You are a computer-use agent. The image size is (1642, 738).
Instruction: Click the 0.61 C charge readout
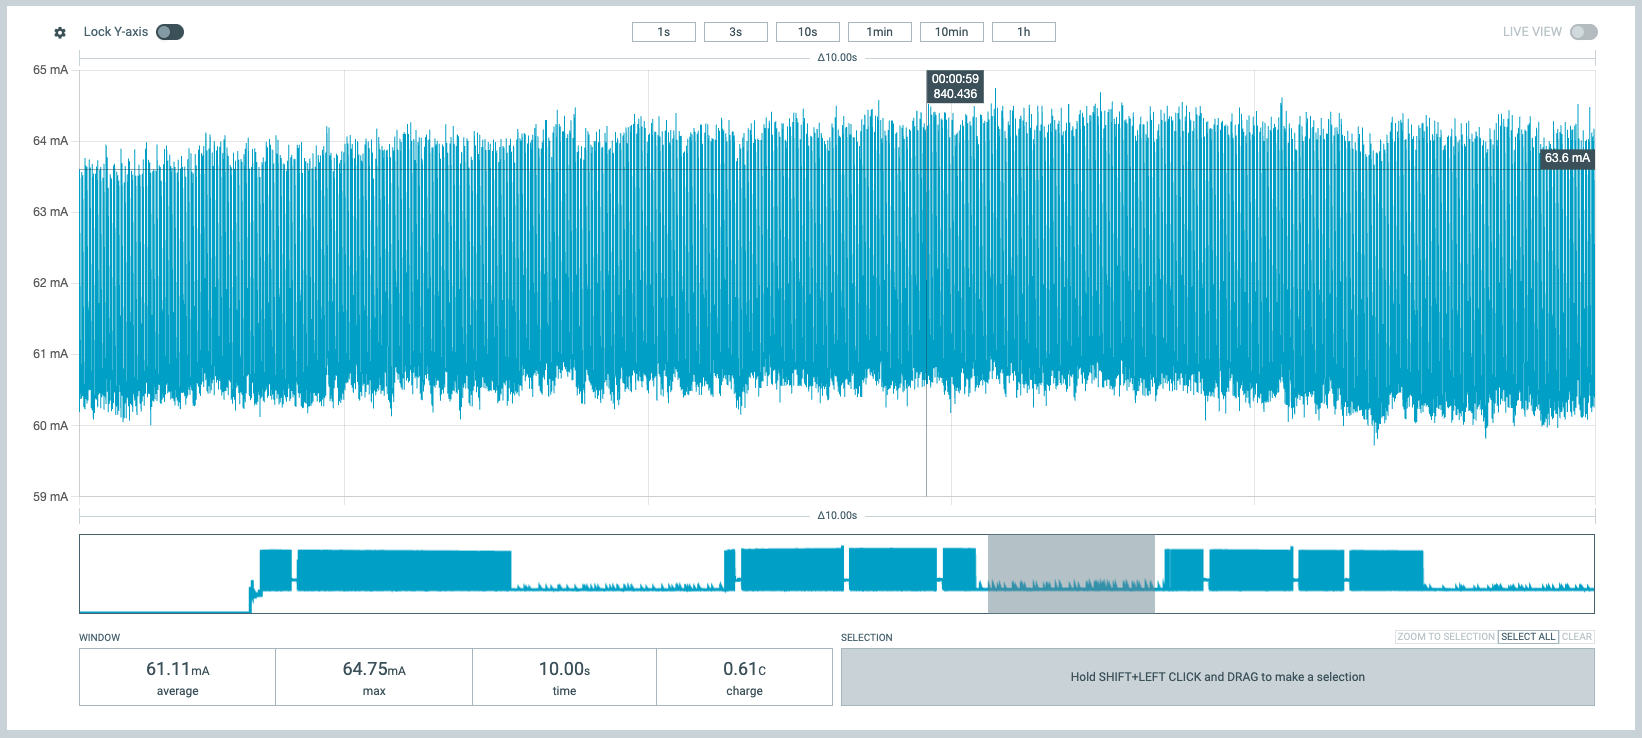[x=744, y=677]
